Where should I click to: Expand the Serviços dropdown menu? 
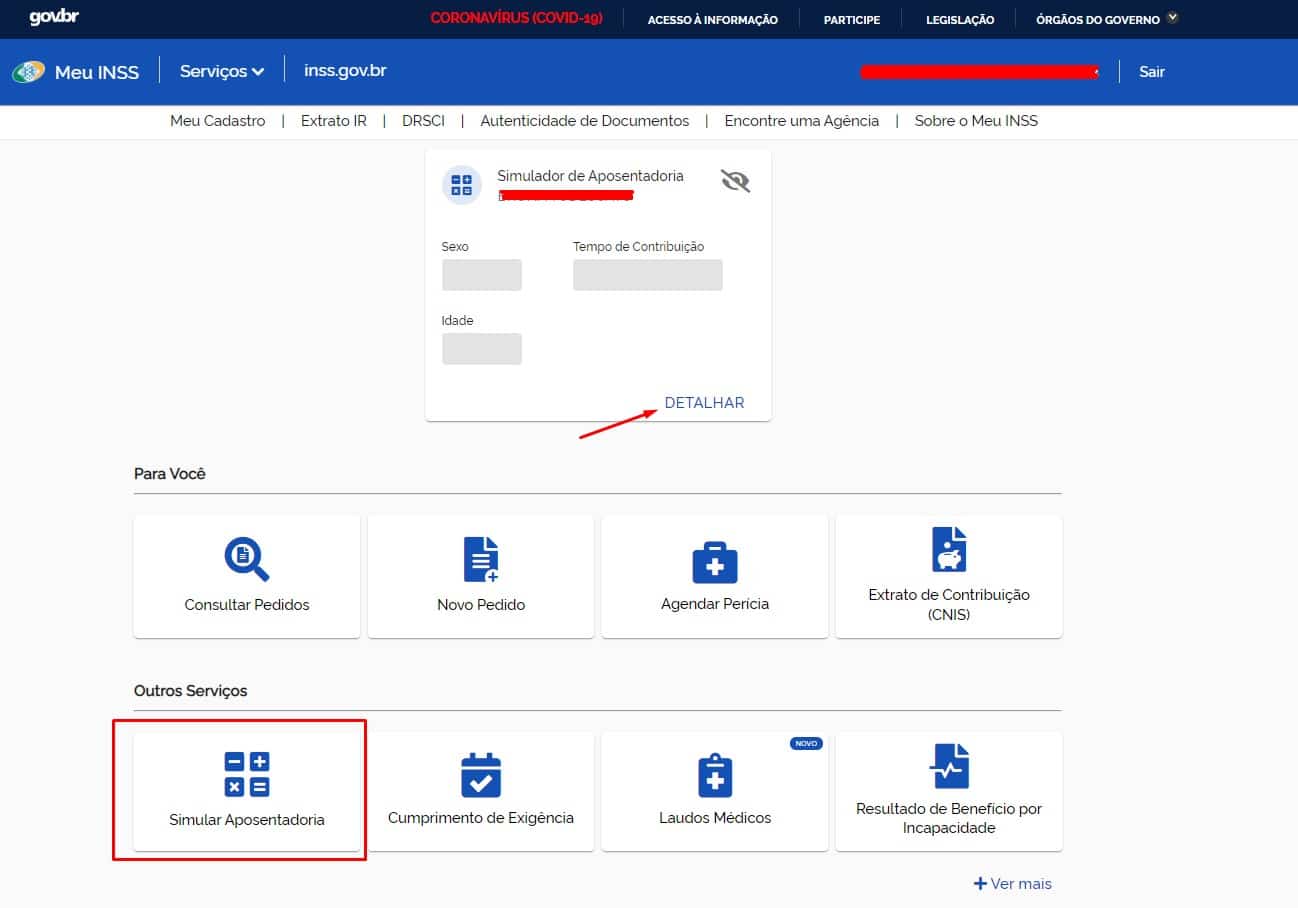click(222, 72)
